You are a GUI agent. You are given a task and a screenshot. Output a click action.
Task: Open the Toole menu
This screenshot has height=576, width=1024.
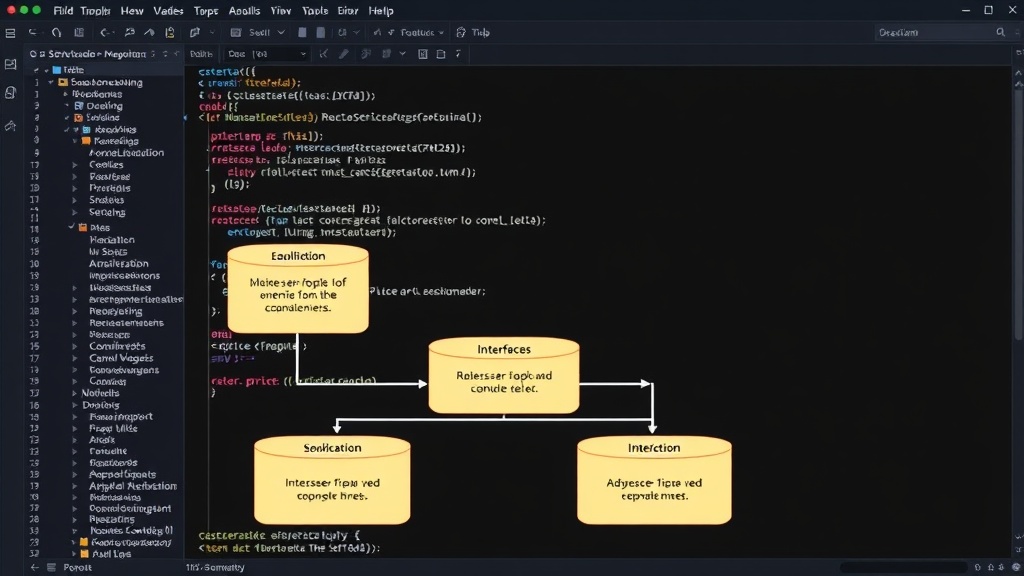click(x=315, y=11)
